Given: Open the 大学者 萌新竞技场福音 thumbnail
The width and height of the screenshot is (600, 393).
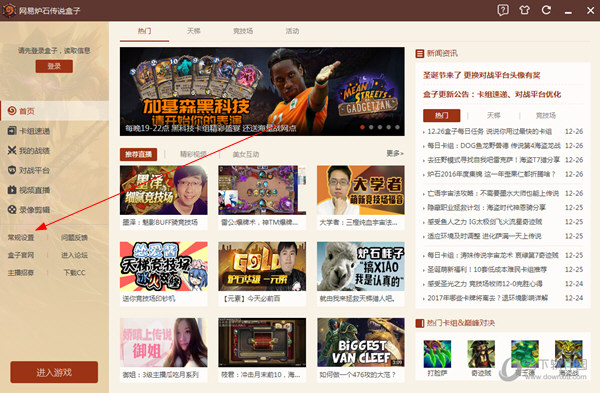Looking at the screenshot, I should point(360,190).
